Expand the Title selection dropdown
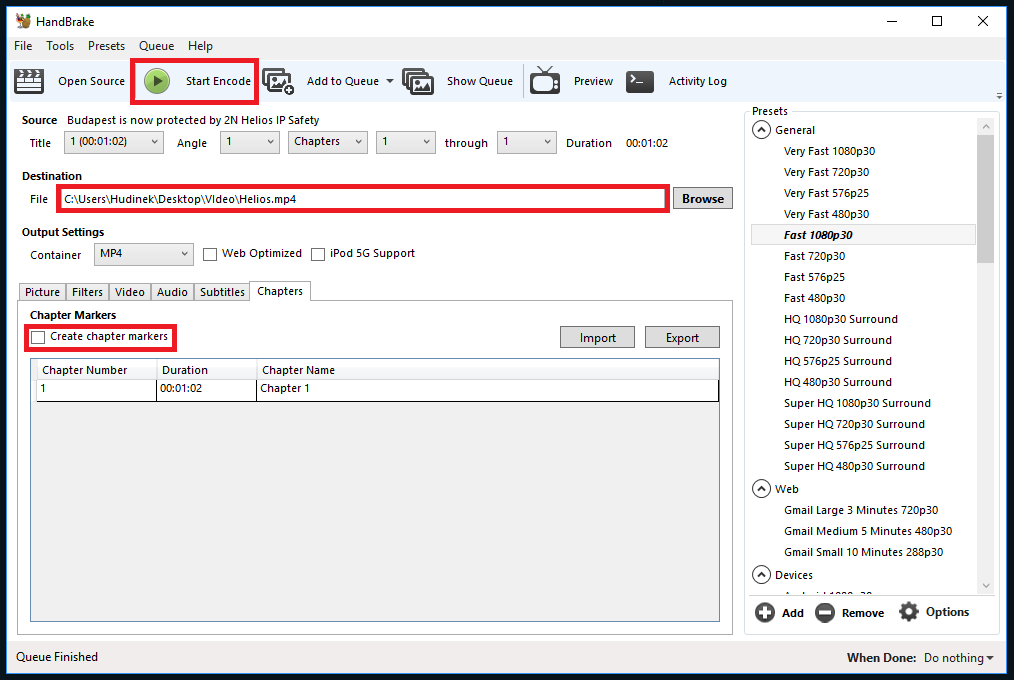The width and height of the screenshot is (1014, 680). [113, 142]
